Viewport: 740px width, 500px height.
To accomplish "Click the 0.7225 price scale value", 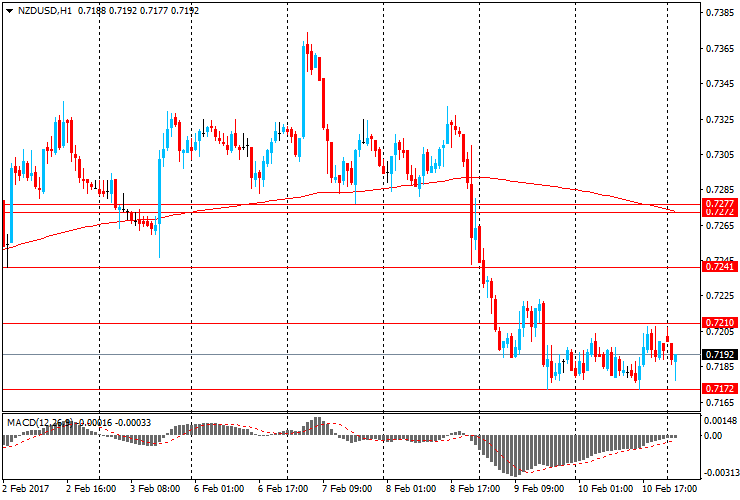I will point(720,296).
